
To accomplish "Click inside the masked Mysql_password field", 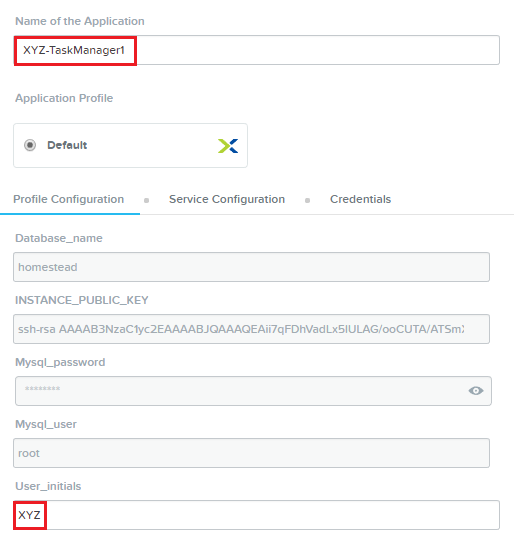I will [253, 391].
